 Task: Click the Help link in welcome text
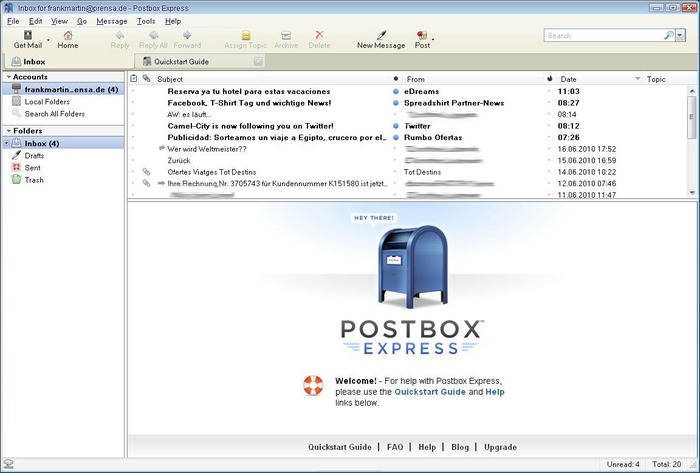tap(495, 392)
